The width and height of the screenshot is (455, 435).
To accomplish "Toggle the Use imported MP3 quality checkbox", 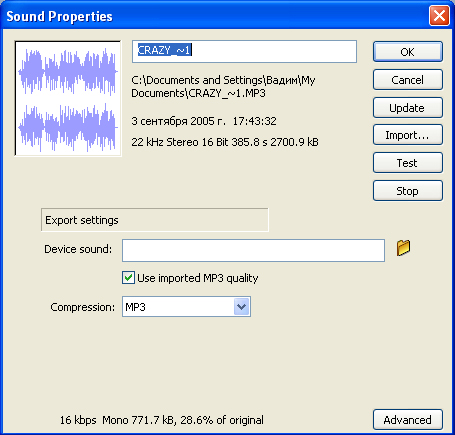I will click(128, 278).
